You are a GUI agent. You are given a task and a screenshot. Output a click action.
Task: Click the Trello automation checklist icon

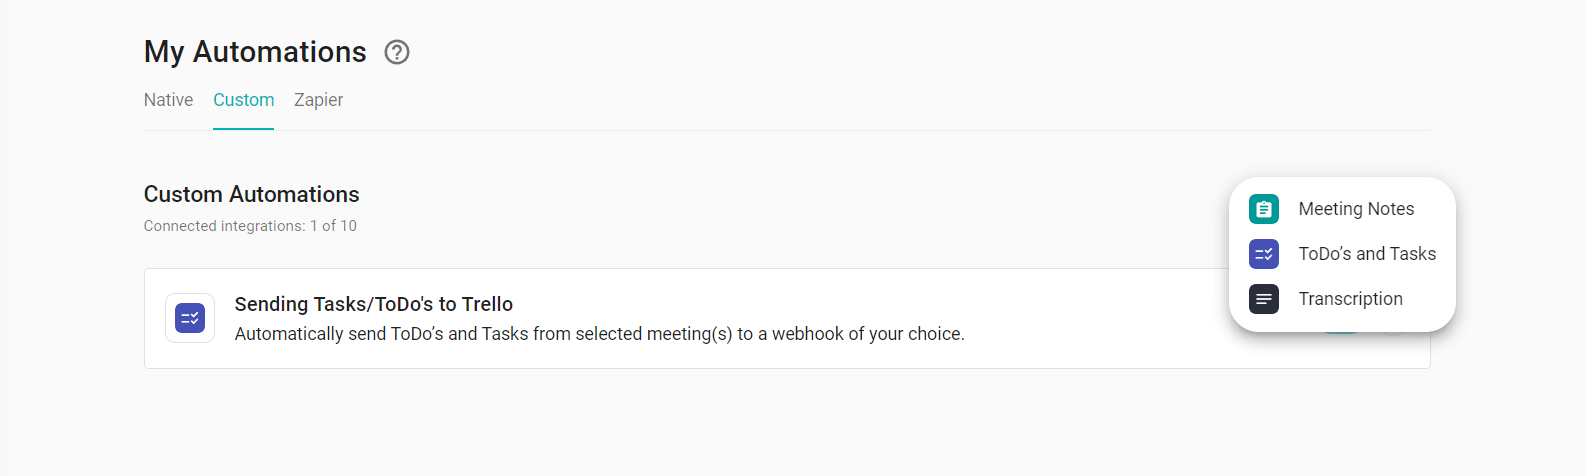coord(190,318)
